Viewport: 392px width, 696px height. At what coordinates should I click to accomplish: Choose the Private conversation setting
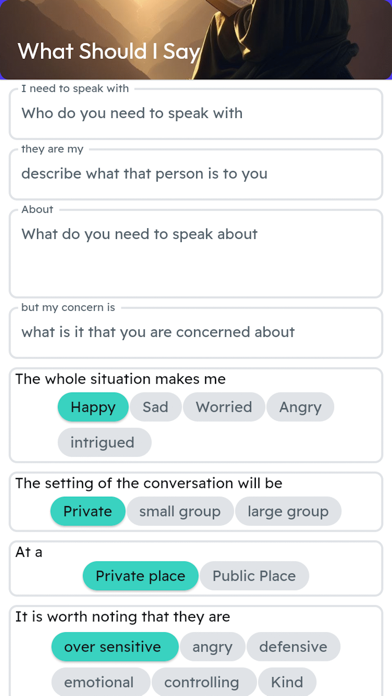tap(88, 511)
